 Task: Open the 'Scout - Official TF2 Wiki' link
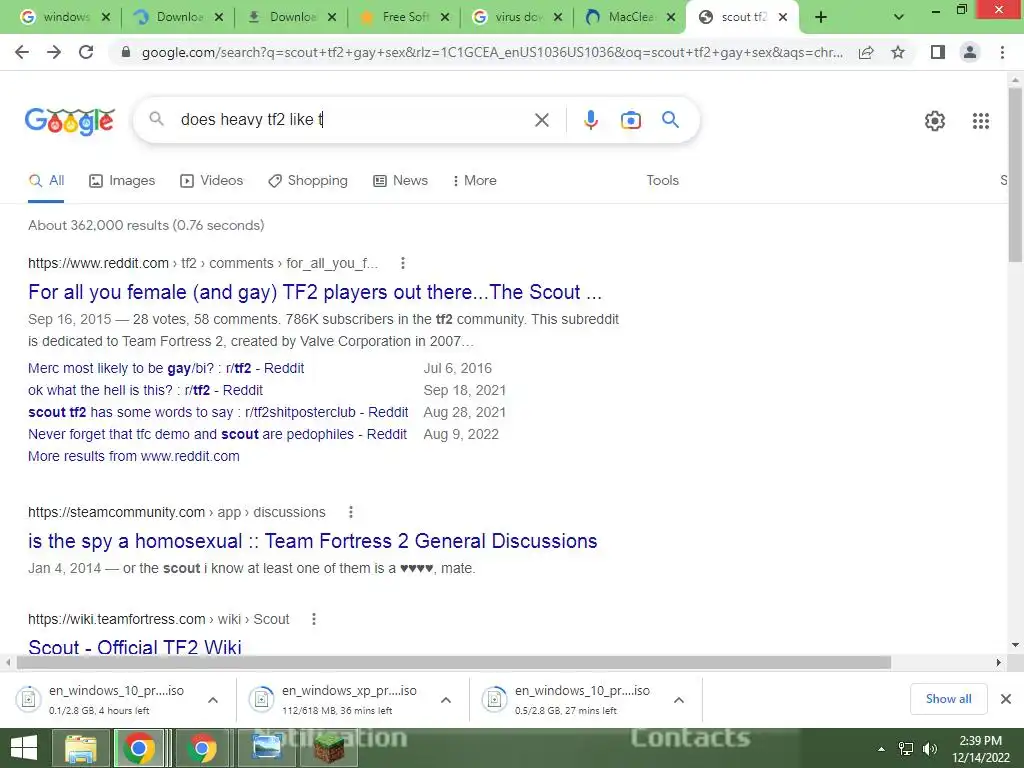[135, 647]
